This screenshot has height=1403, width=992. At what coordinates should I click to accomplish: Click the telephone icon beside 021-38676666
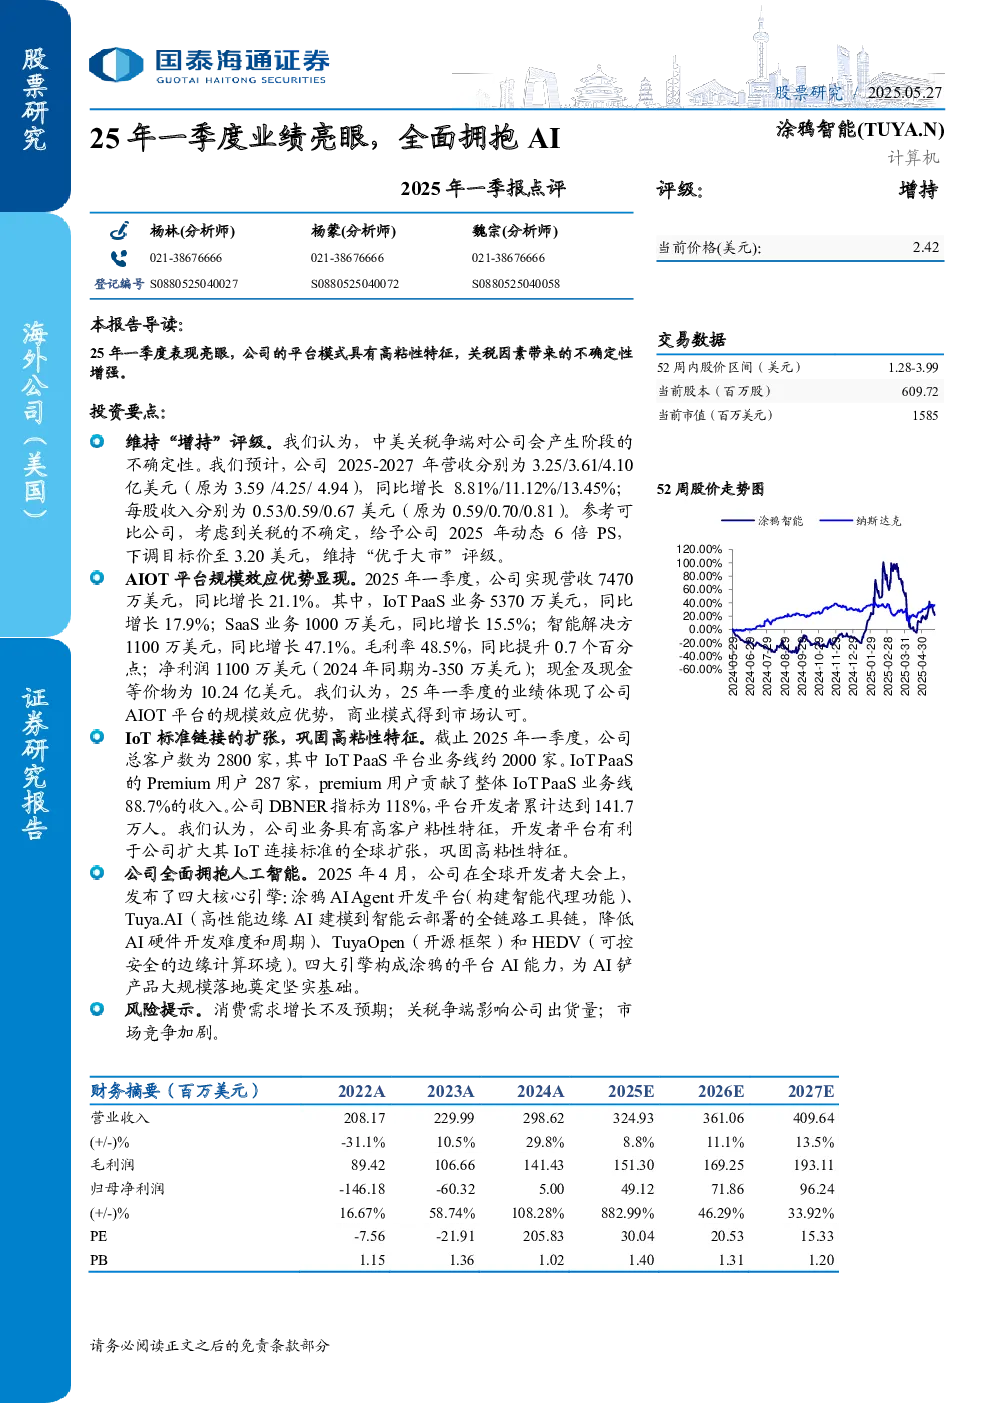tap(119, 258)
